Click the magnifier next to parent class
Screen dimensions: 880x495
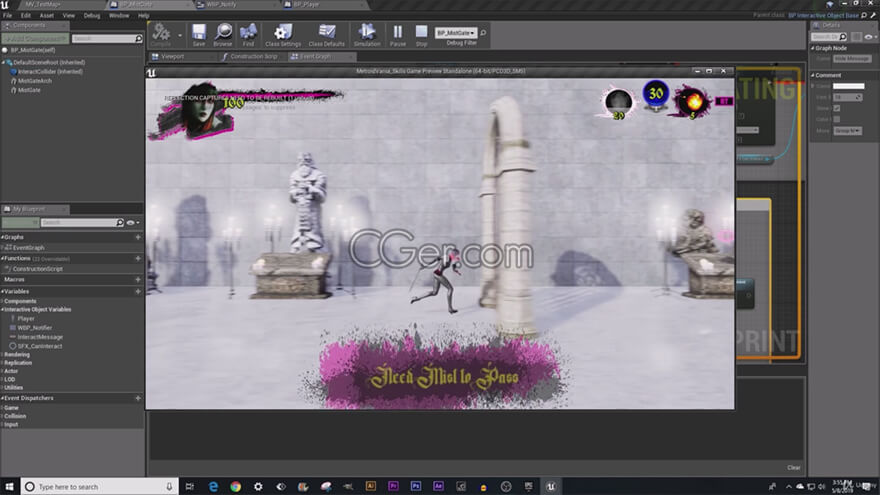(x=864, y=16)
